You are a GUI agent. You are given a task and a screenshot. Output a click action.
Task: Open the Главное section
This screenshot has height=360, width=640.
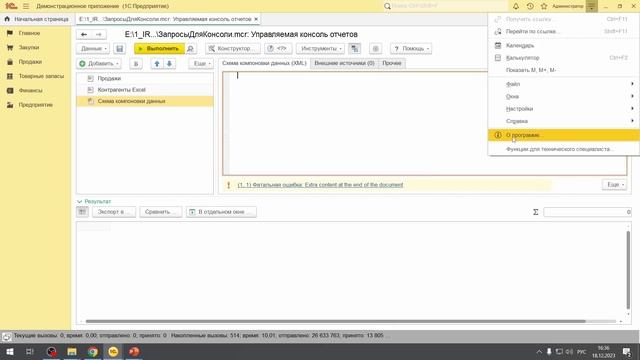29,33
